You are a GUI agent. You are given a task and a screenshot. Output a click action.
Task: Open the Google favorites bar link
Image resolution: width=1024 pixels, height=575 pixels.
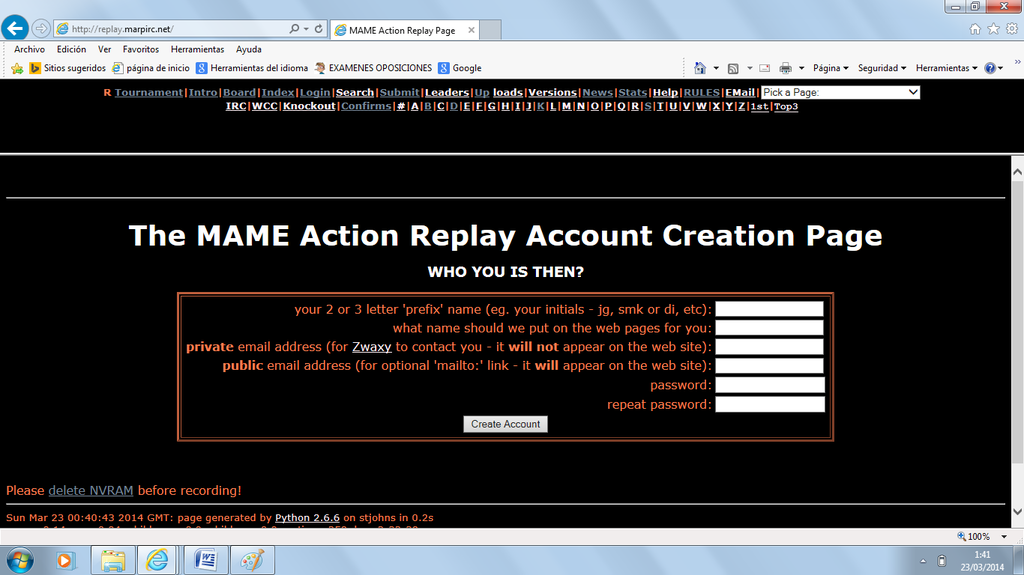point(460,68)
